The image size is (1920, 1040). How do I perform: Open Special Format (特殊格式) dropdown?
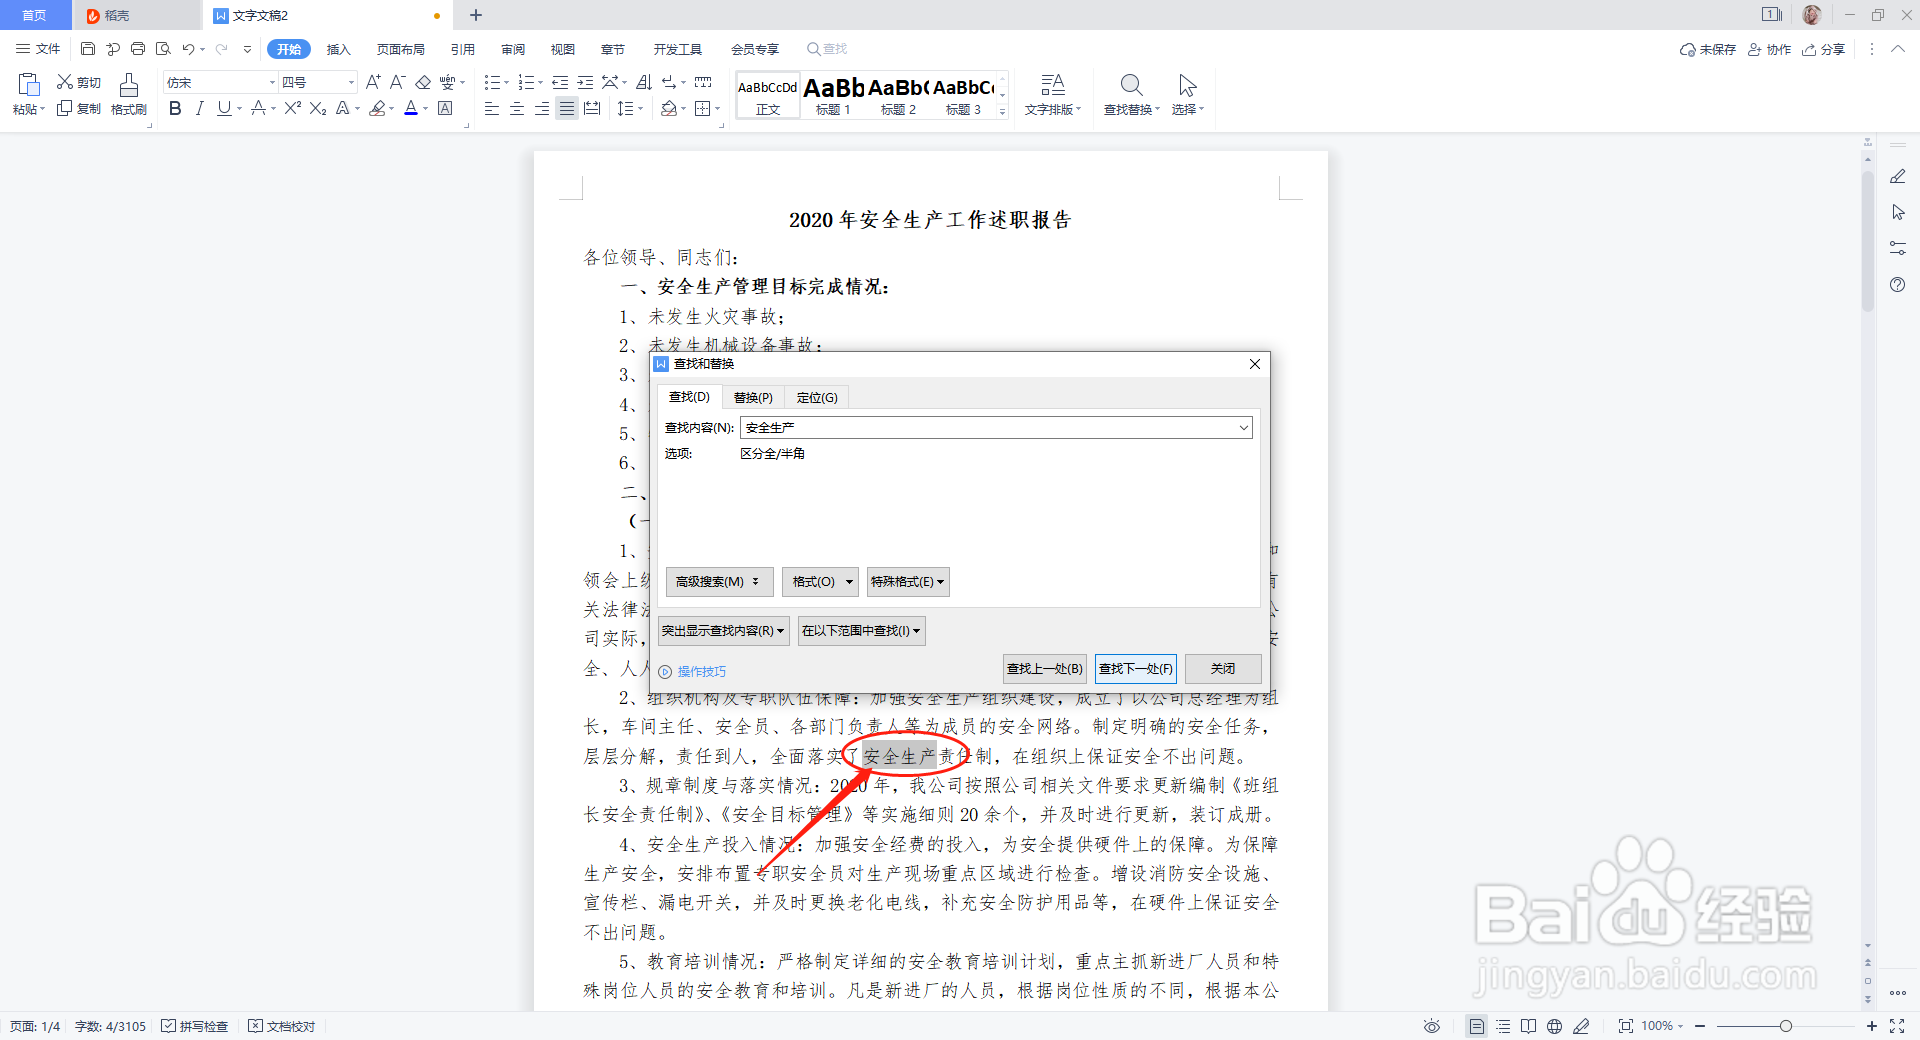tap(908, 582)
